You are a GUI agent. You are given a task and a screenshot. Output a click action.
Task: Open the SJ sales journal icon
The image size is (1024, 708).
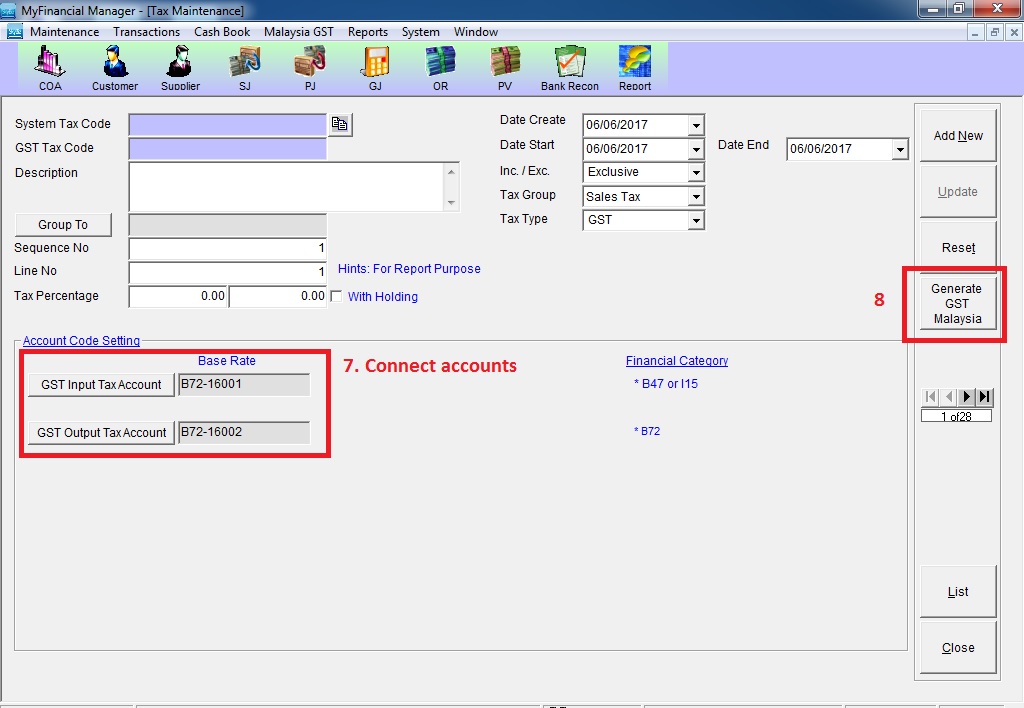245,66
